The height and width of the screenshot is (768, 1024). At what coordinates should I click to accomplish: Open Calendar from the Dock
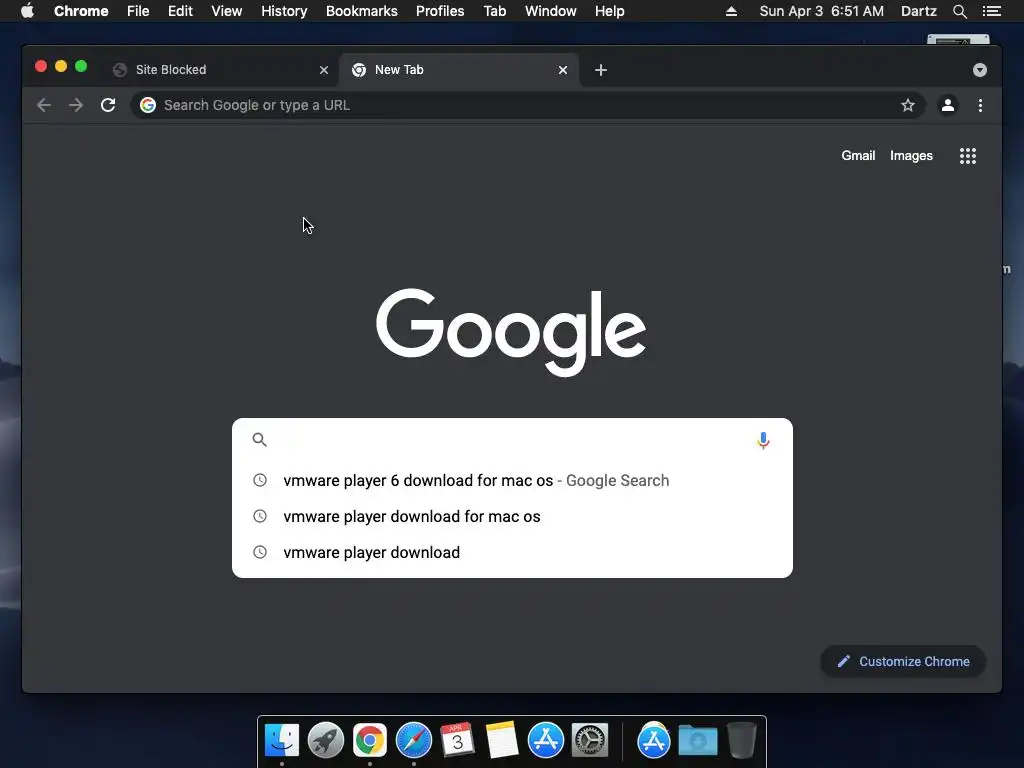click(457, 739)
